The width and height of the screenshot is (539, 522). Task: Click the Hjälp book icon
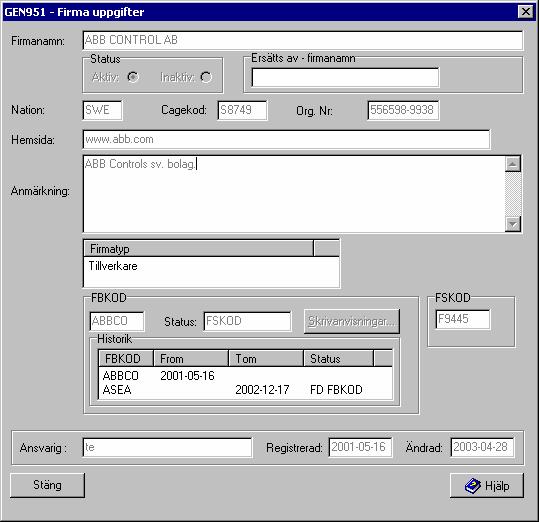[x=473, y=486]
